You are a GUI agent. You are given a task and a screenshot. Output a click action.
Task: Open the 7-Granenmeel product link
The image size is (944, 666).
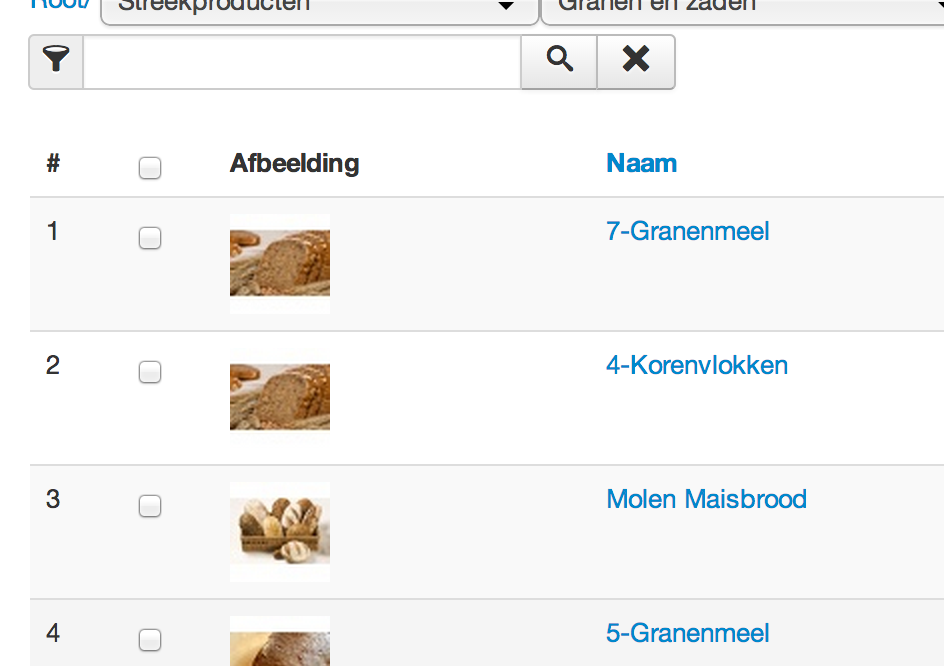[688, 232]
